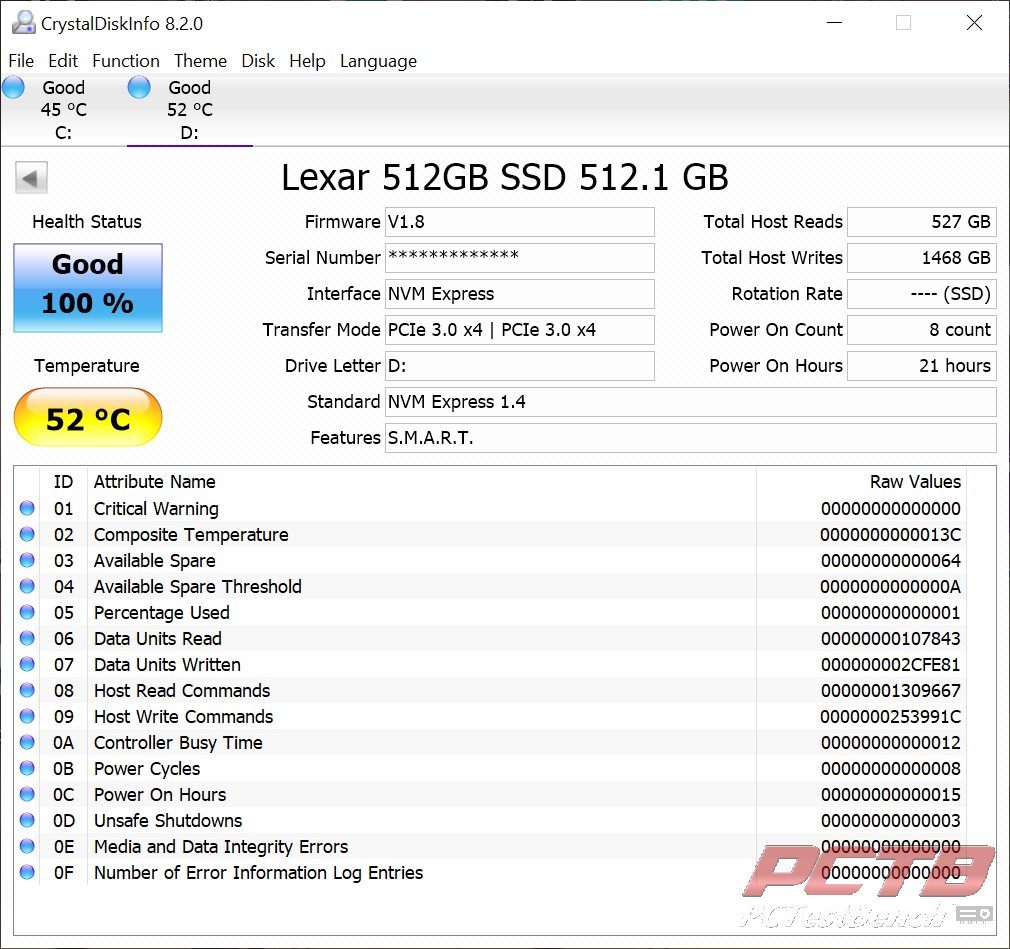Screen dimensions: 1010x949
Task: Select the Critical Warning attribute name
Action: coord(157,508)
